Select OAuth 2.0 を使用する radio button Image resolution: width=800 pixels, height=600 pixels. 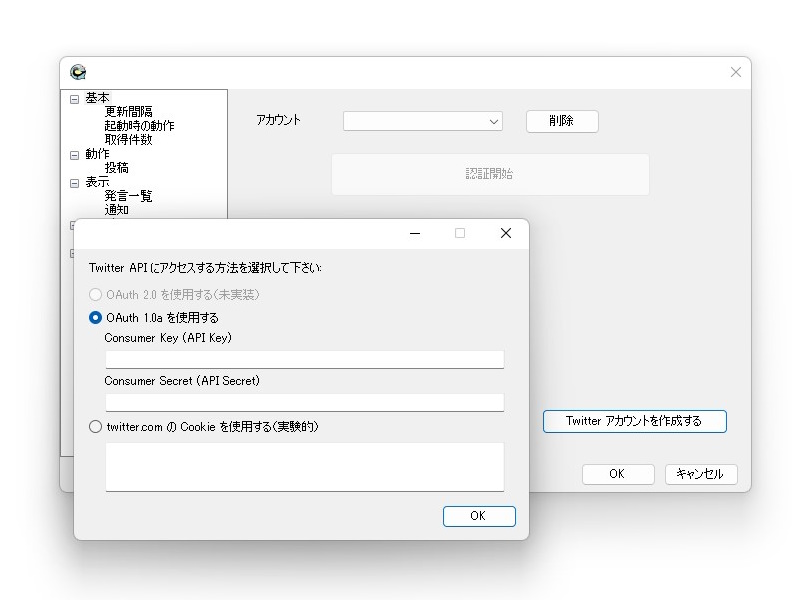click(x=95, y=294)
